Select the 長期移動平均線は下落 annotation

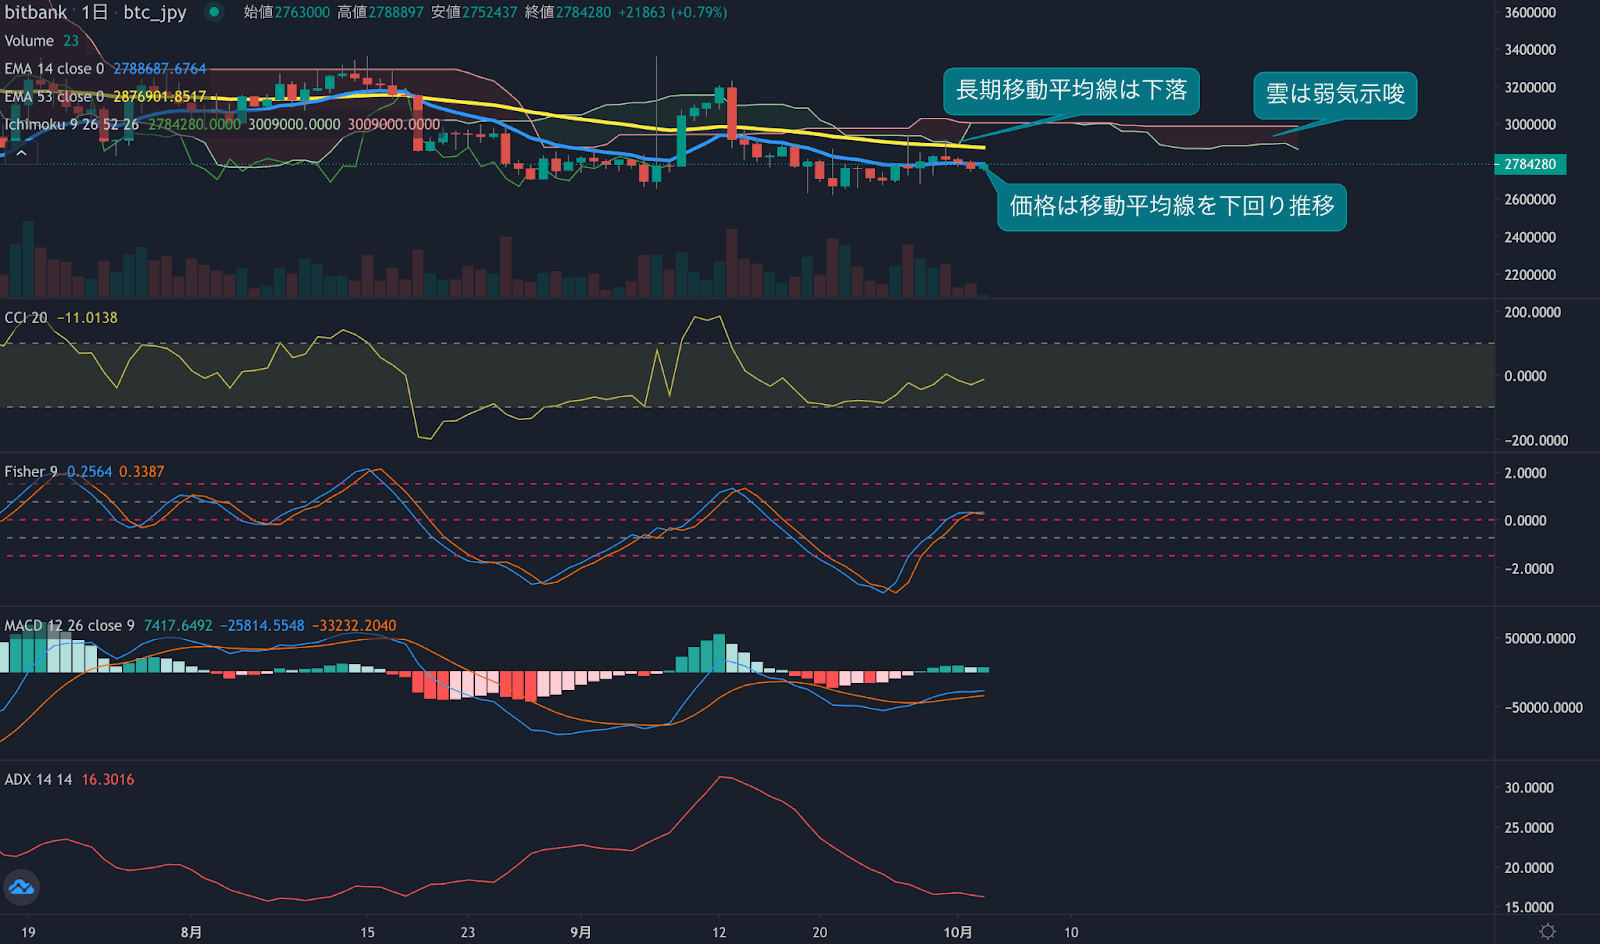[1071, 90]
